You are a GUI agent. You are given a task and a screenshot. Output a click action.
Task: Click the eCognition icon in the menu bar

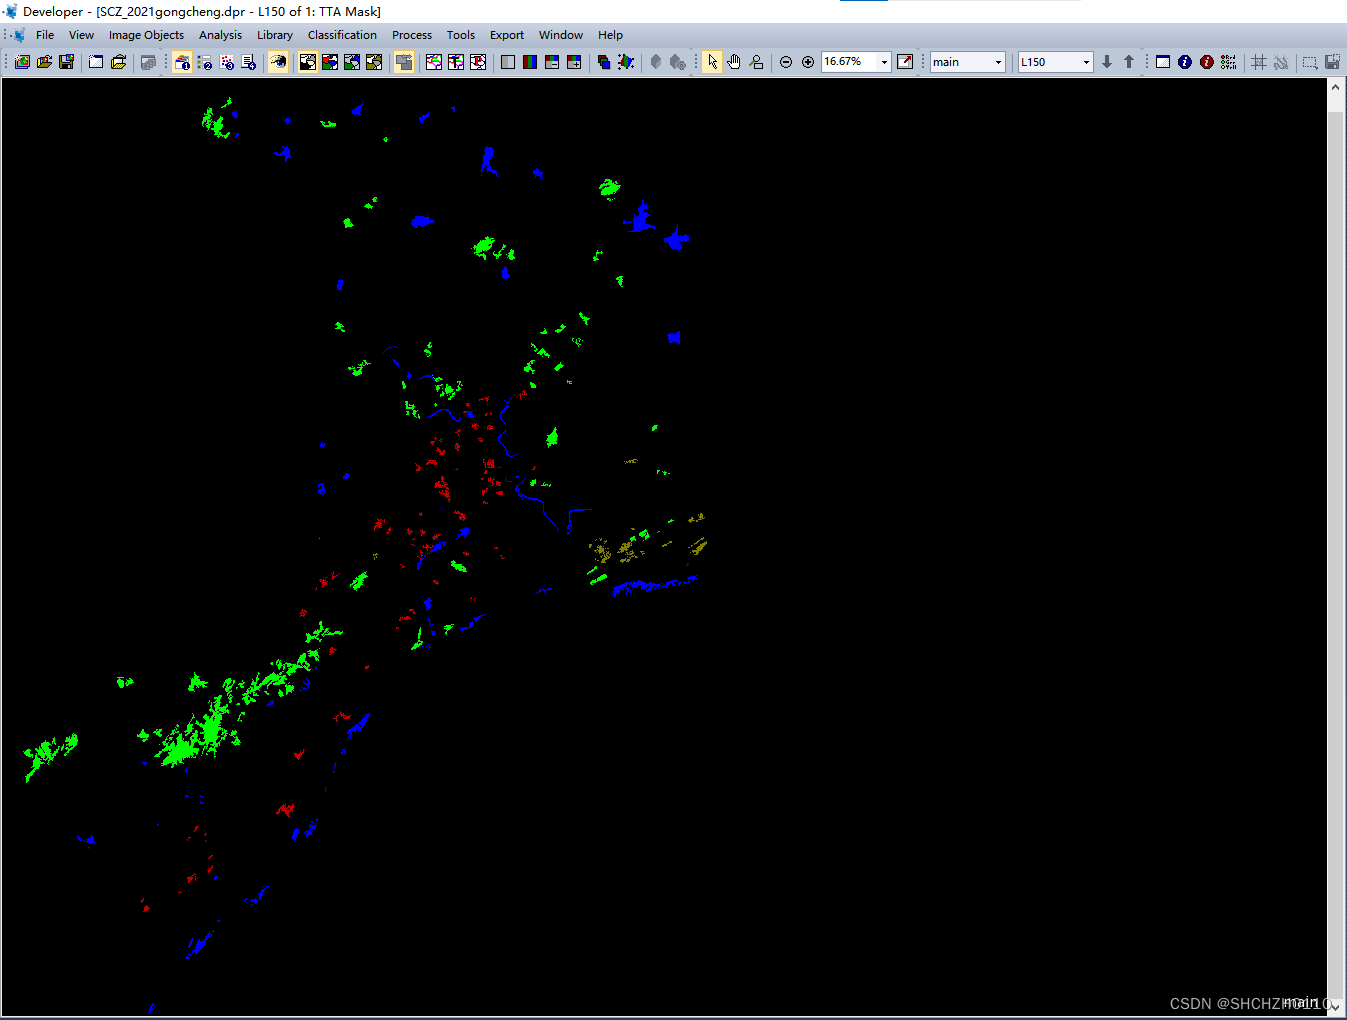[18, 35]
